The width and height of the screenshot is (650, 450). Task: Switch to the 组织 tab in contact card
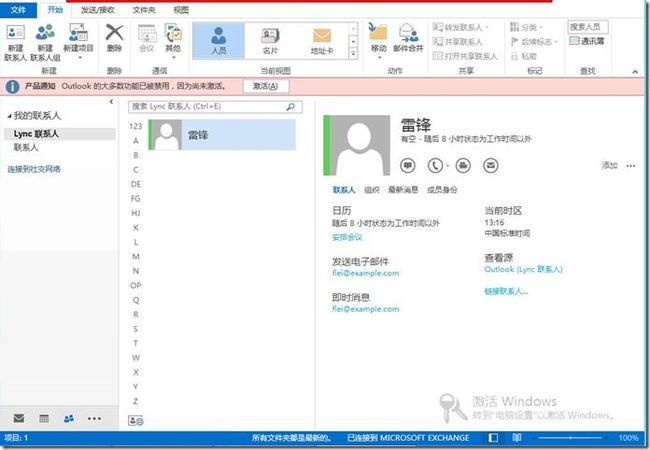point(371,189)
